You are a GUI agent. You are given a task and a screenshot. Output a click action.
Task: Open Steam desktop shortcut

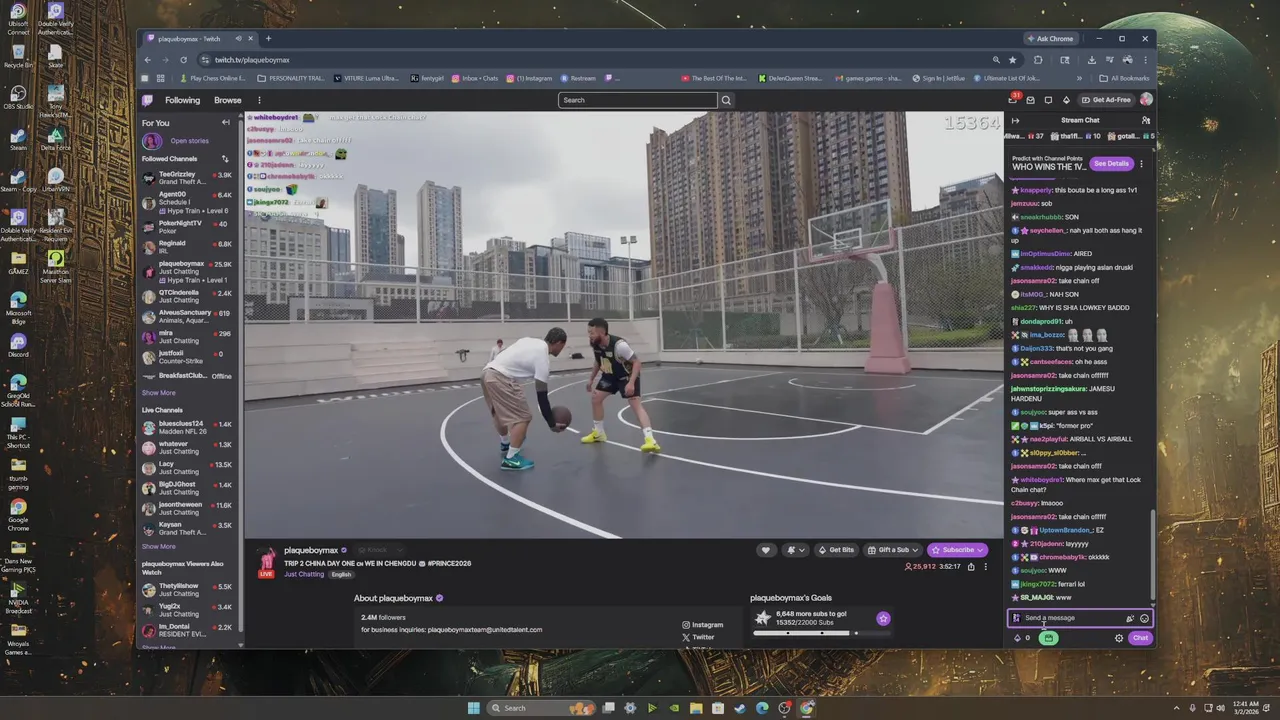(18, 139)
